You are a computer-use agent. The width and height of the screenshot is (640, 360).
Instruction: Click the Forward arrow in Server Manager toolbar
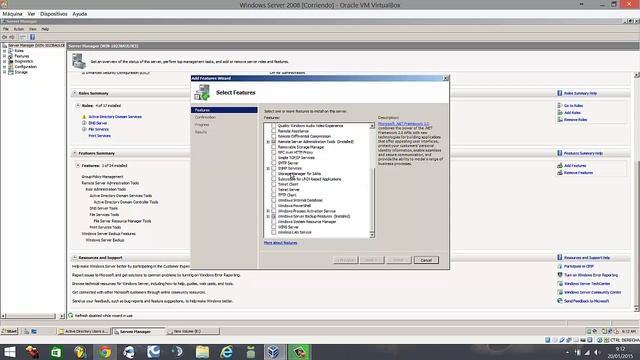click(12, 37)
